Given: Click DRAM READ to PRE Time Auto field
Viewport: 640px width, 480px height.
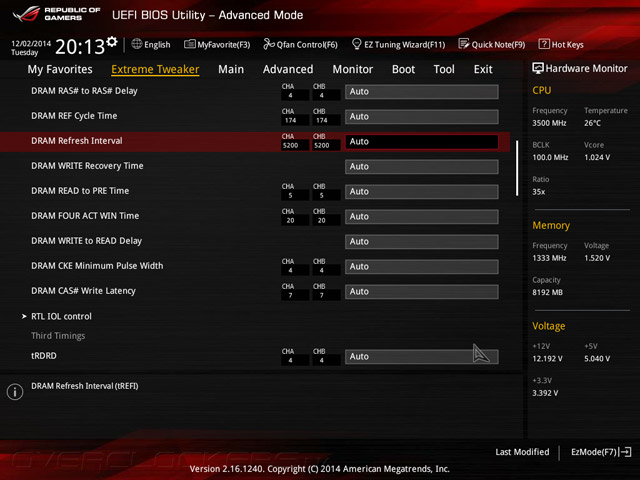Looking at the screenshot, I should click(x=422, y=191).
